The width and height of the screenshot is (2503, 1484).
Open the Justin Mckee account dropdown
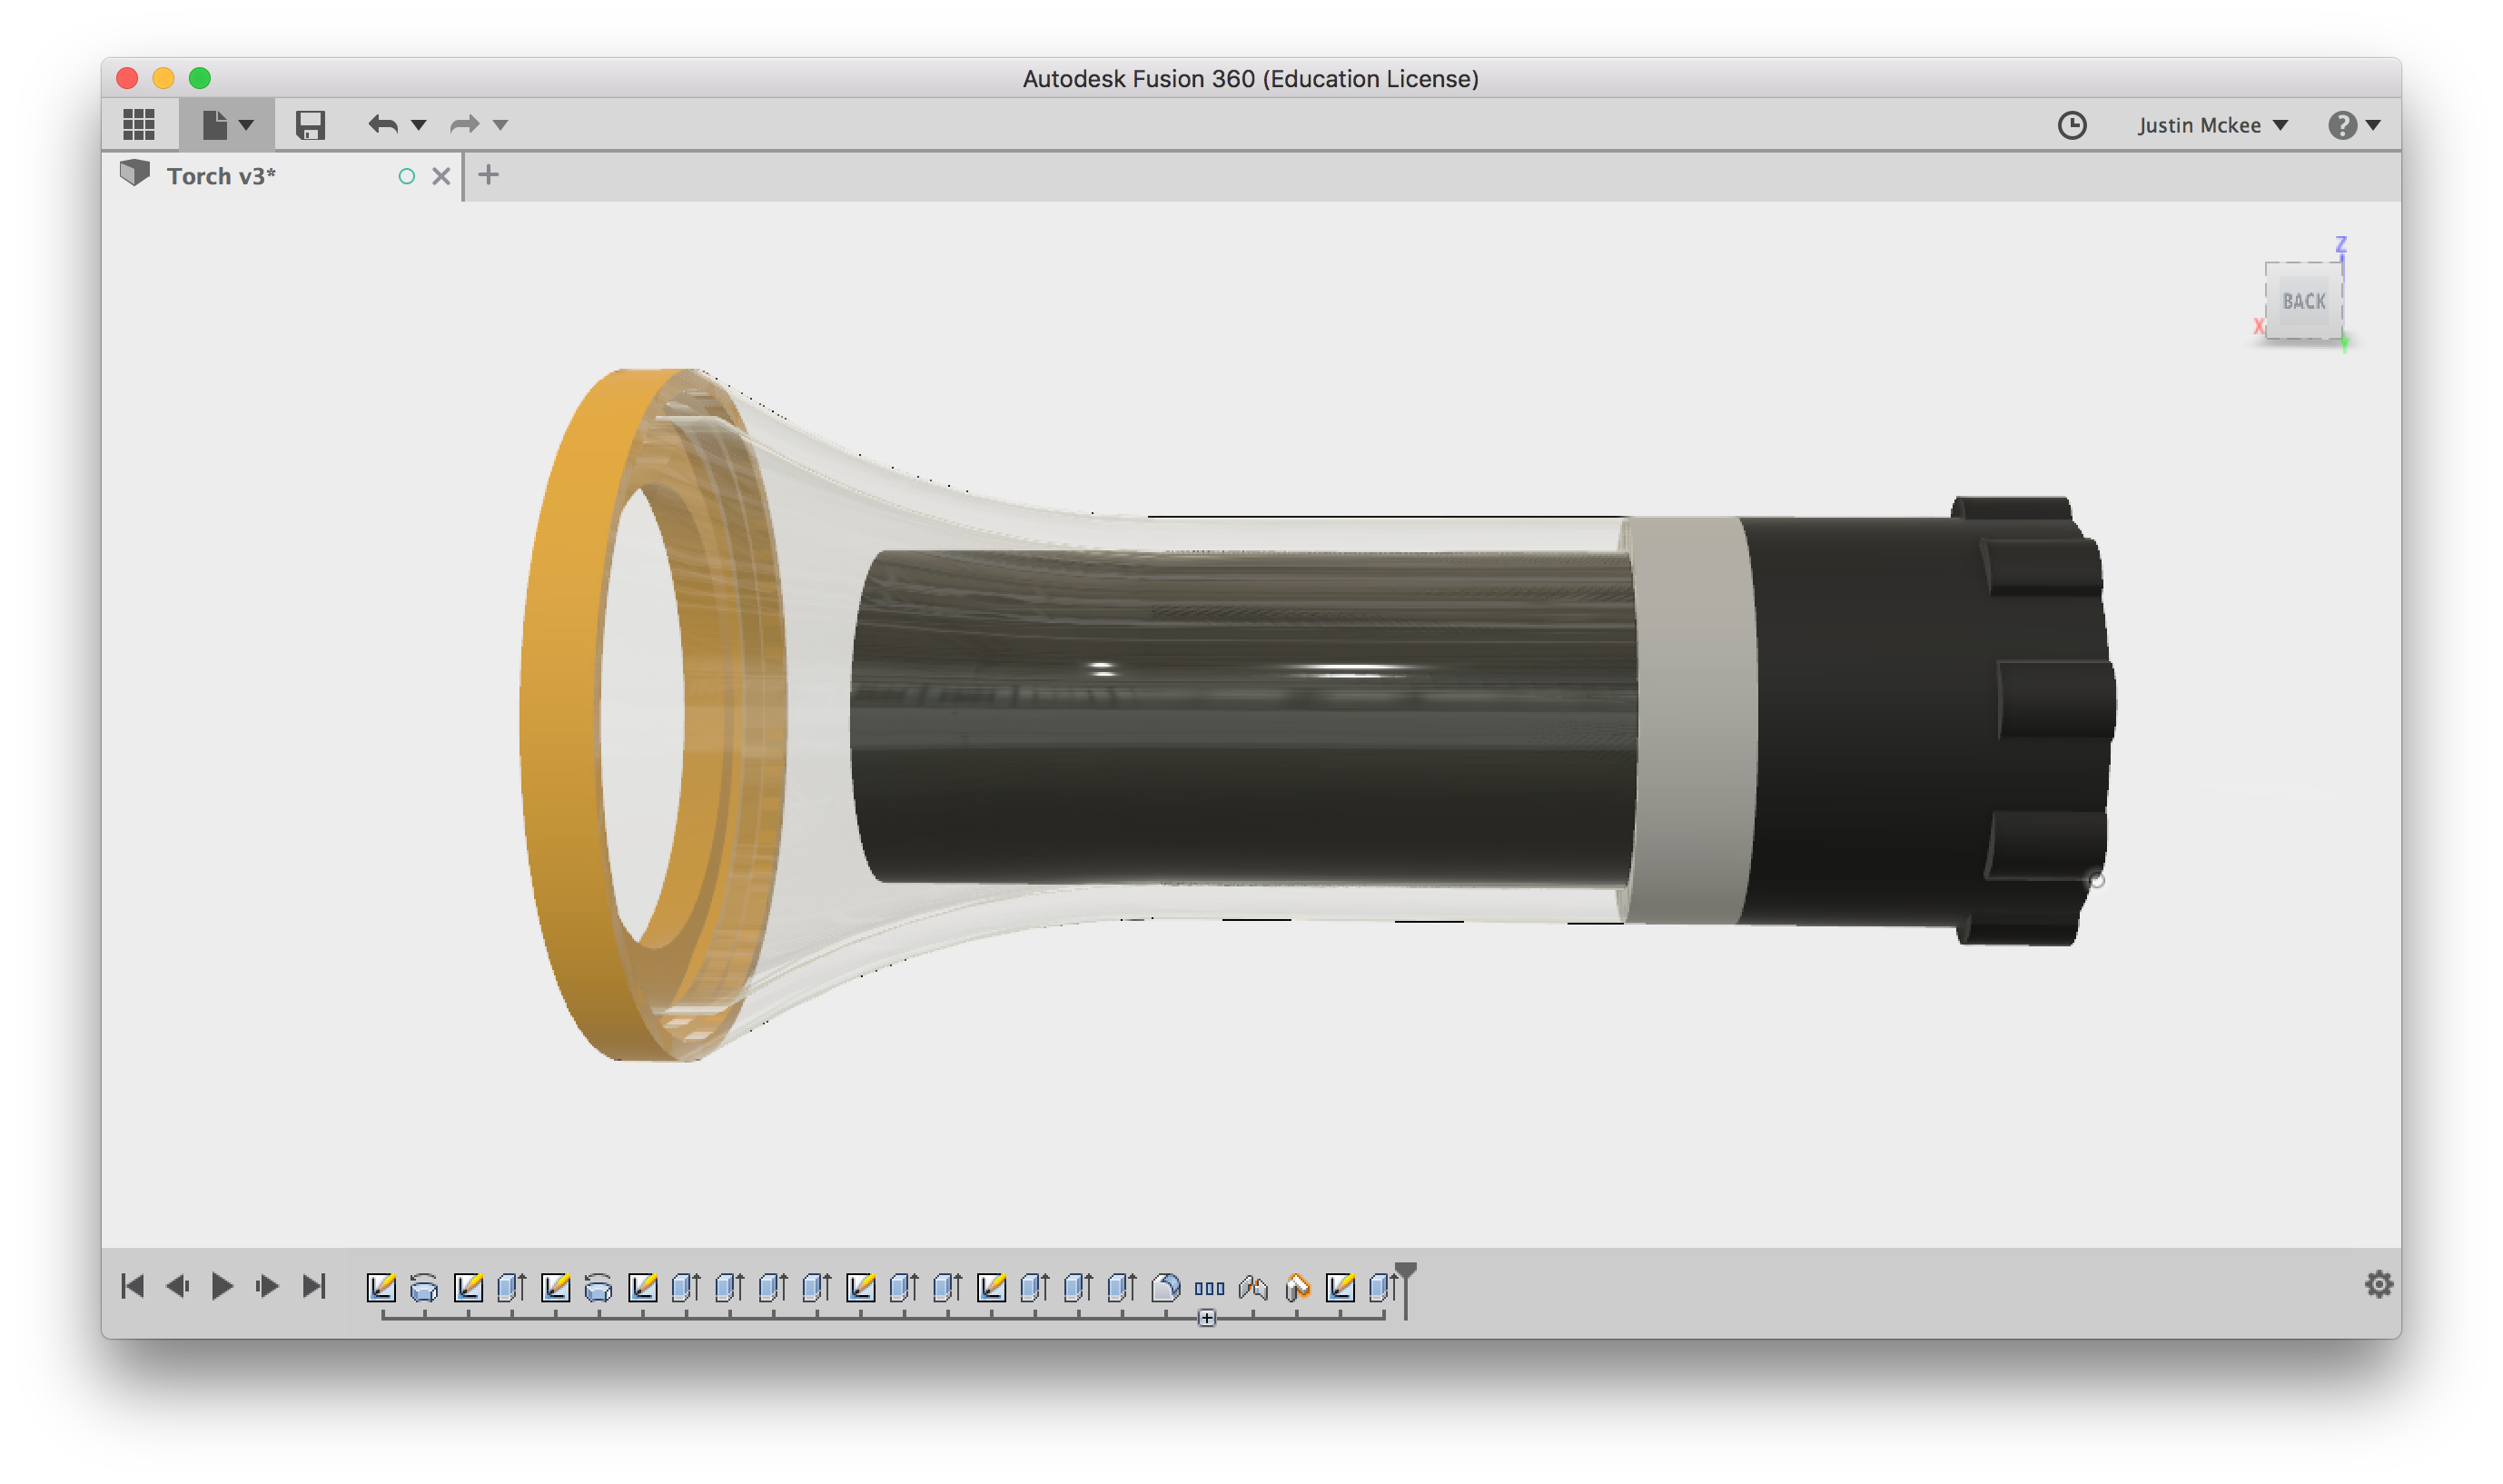pyautogui.click(x=2212, y=125)
